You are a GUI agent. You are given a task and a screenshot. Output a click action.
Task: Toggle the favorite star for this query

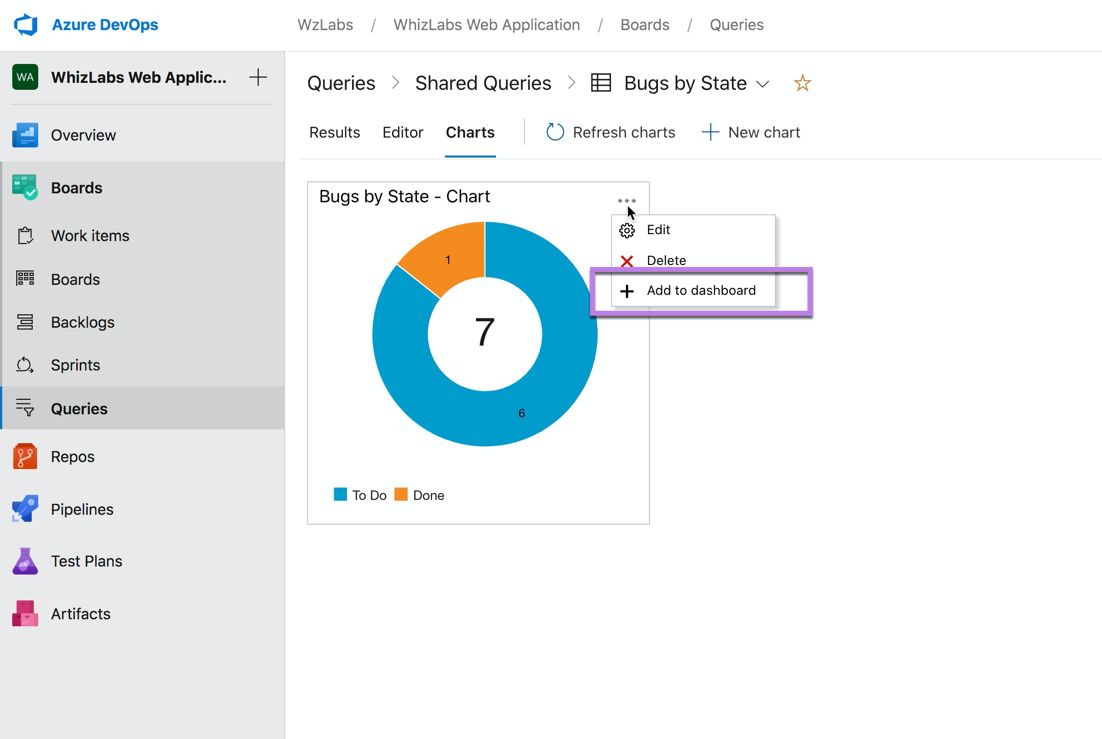[802, 83]
